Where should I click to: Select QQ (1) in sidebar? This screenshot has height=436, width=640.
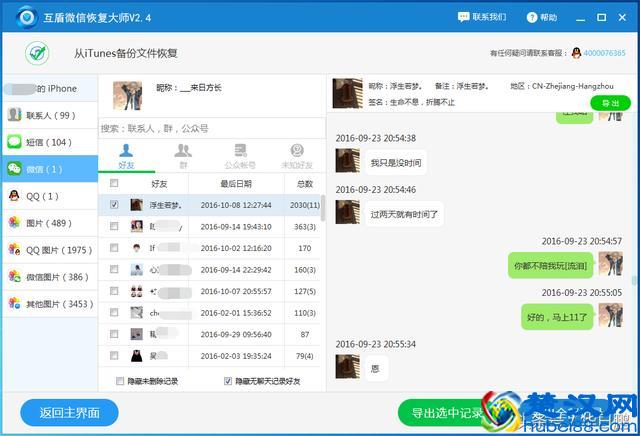point(50,196)
